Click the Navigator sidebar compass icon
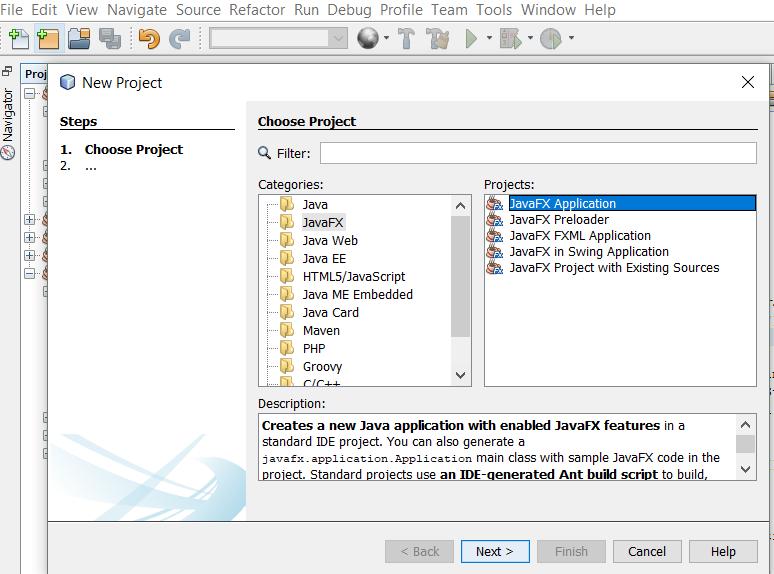The height and width of the screenshot is (574, 774). point(7,153)
